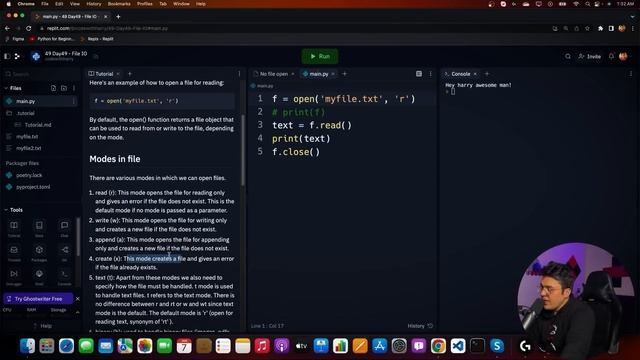Open Finder from the Dock
Viewport: 640px width, 360px height.
pos(27,346)
